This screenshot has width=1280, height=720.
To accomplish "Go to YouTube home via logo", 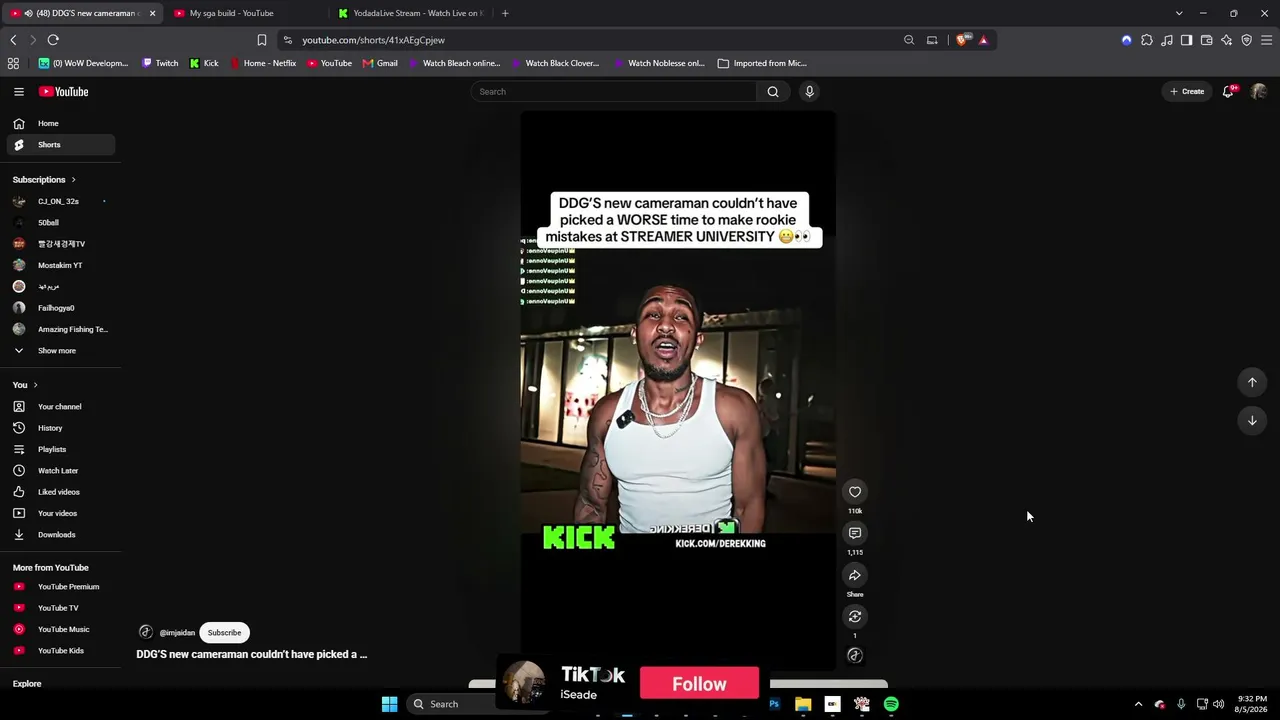I will (x=64, y=91).
